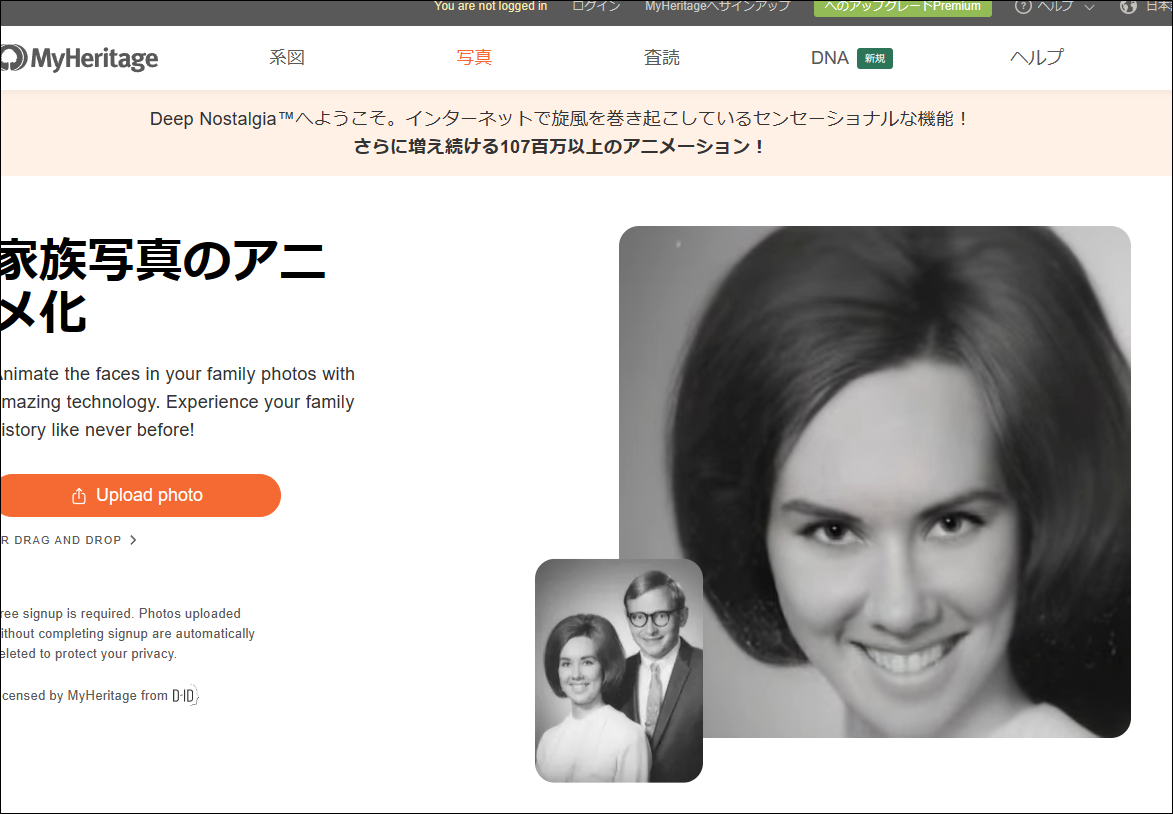Click the free signup privacy notice text

click(127, 634)
